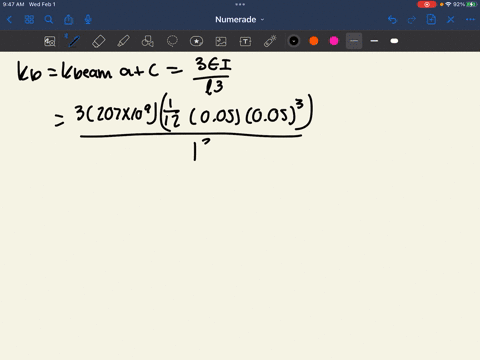Insert an image with Image tool

pos(221,41)
